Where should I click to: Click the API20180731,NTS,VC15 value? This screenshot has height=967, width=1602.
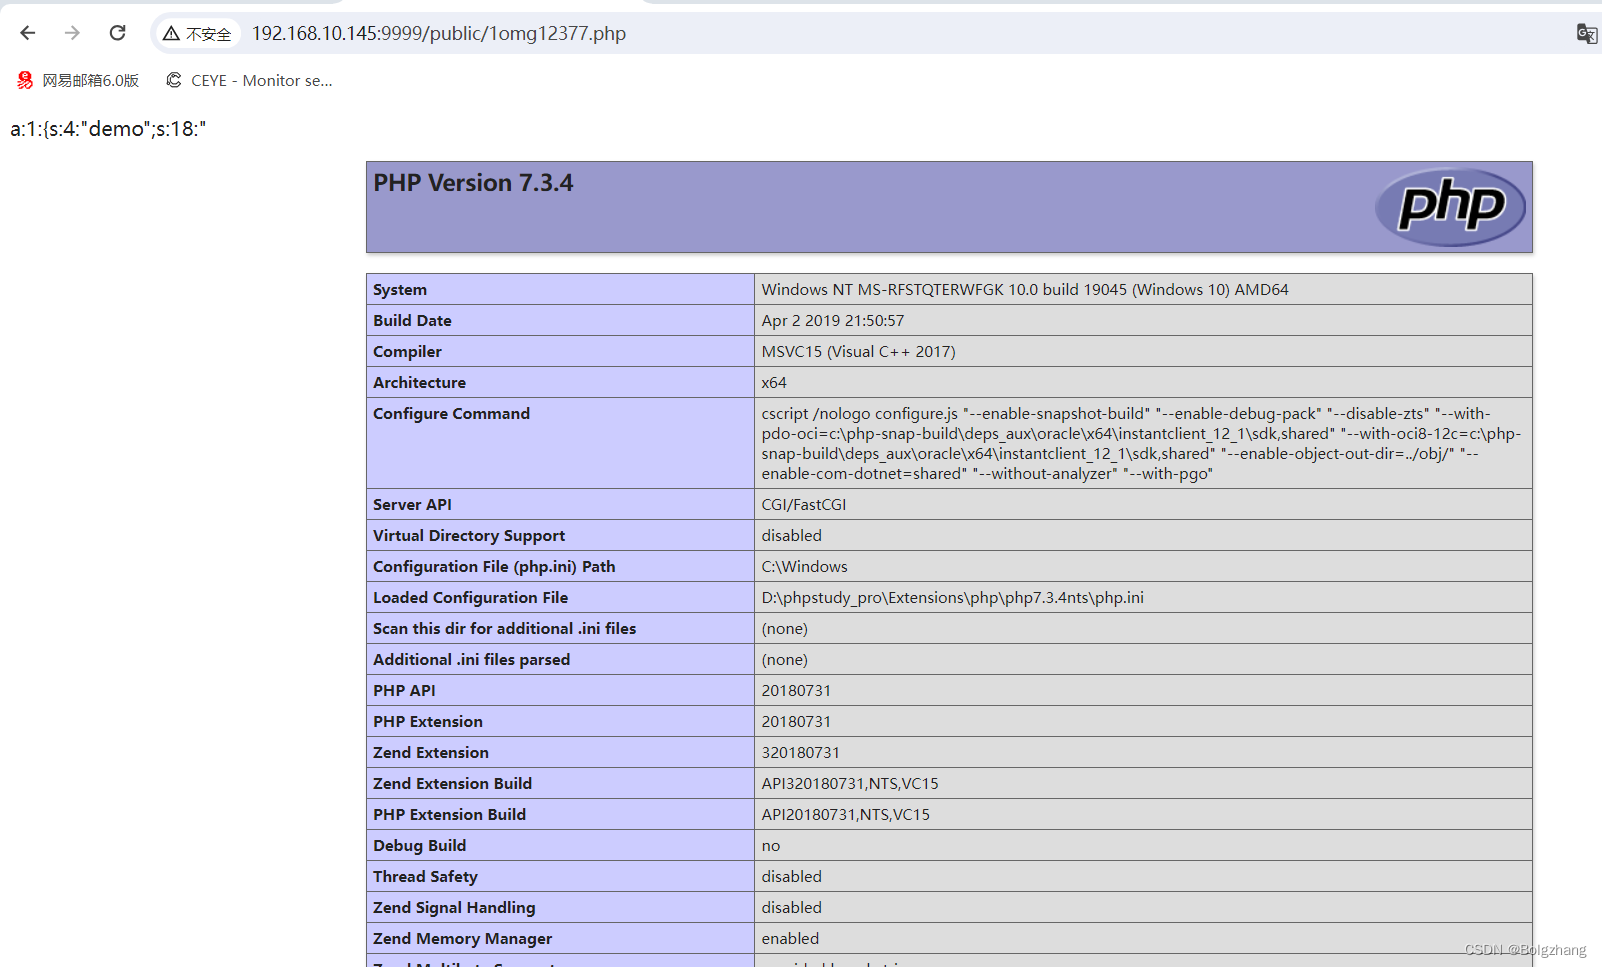point(845,815)
